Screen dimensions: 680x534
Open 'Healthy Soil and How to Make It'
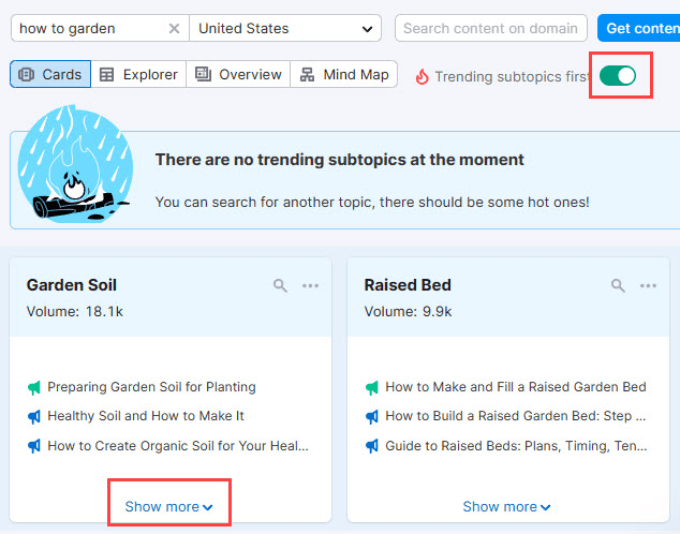point(146,416)
